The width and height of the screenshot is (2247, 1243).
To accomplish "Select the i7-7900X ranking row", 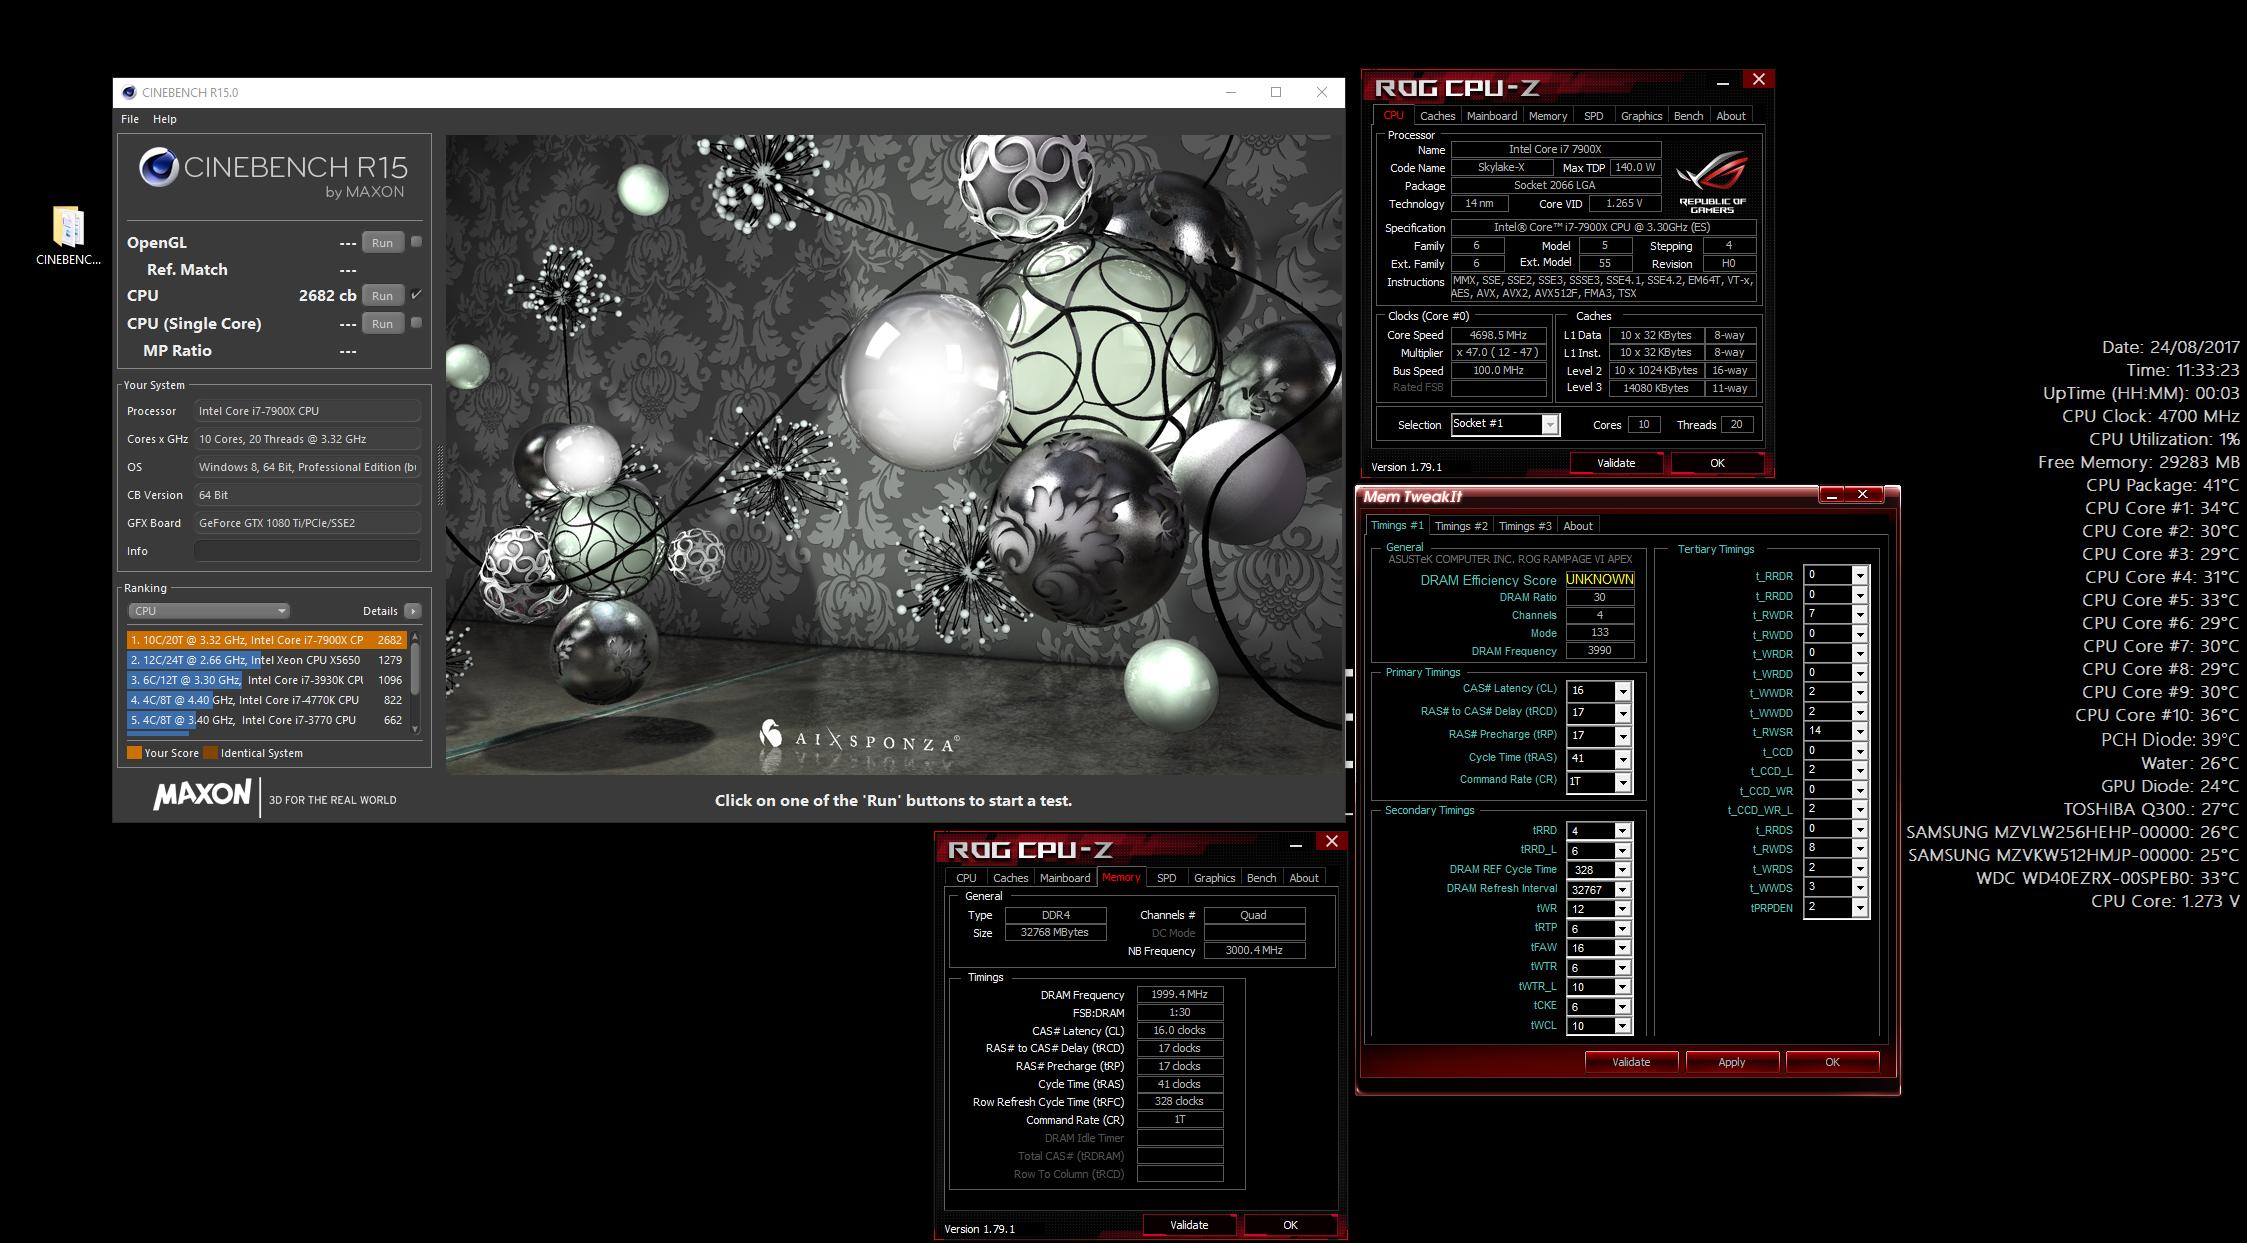I will (x=266, y=640).
